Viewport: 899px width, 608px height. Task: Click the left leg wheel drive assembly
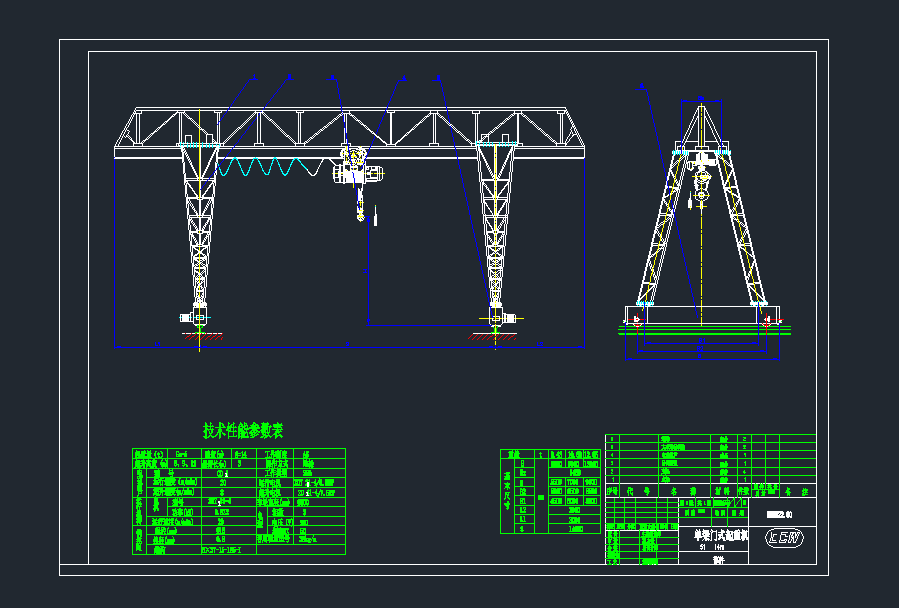point(198,317)
